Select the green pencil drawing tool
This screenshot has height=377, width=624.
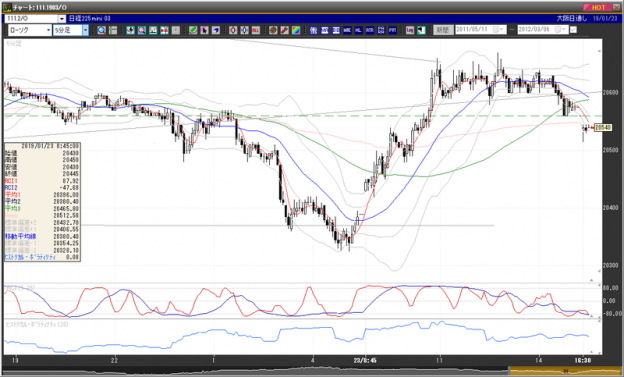pyautogui.click(x=193, y=30)
